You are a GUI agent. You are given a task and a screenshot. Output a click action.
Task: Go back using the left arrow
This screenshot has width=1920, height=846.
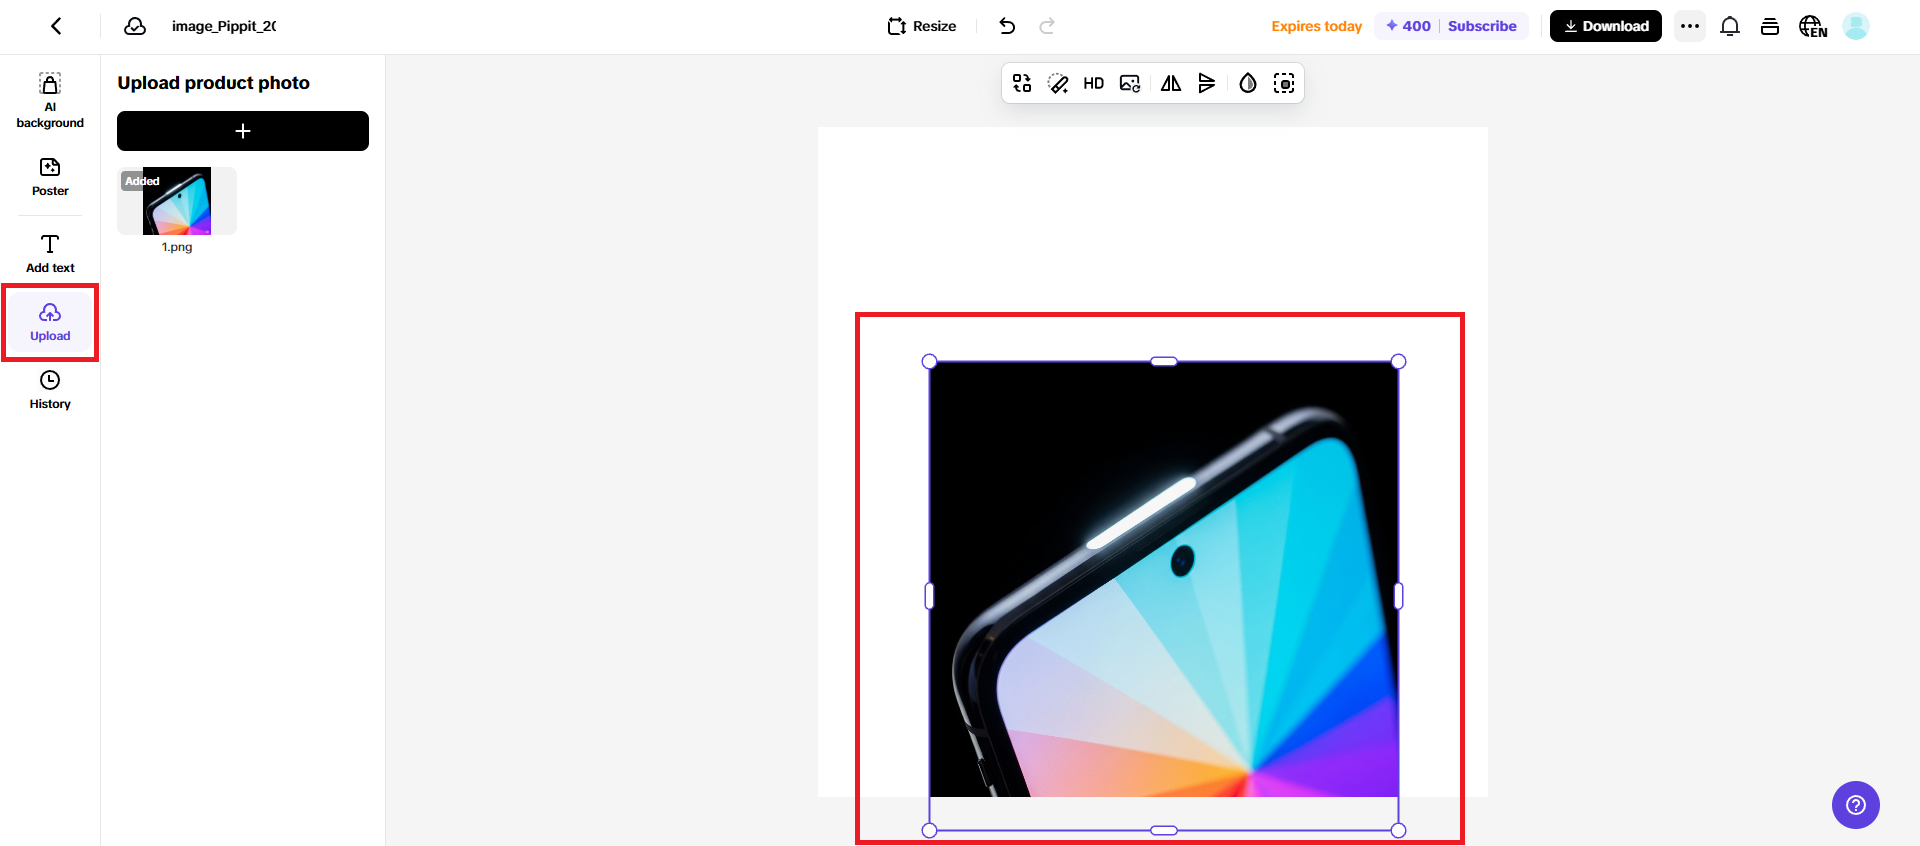[x=56, y=26]
